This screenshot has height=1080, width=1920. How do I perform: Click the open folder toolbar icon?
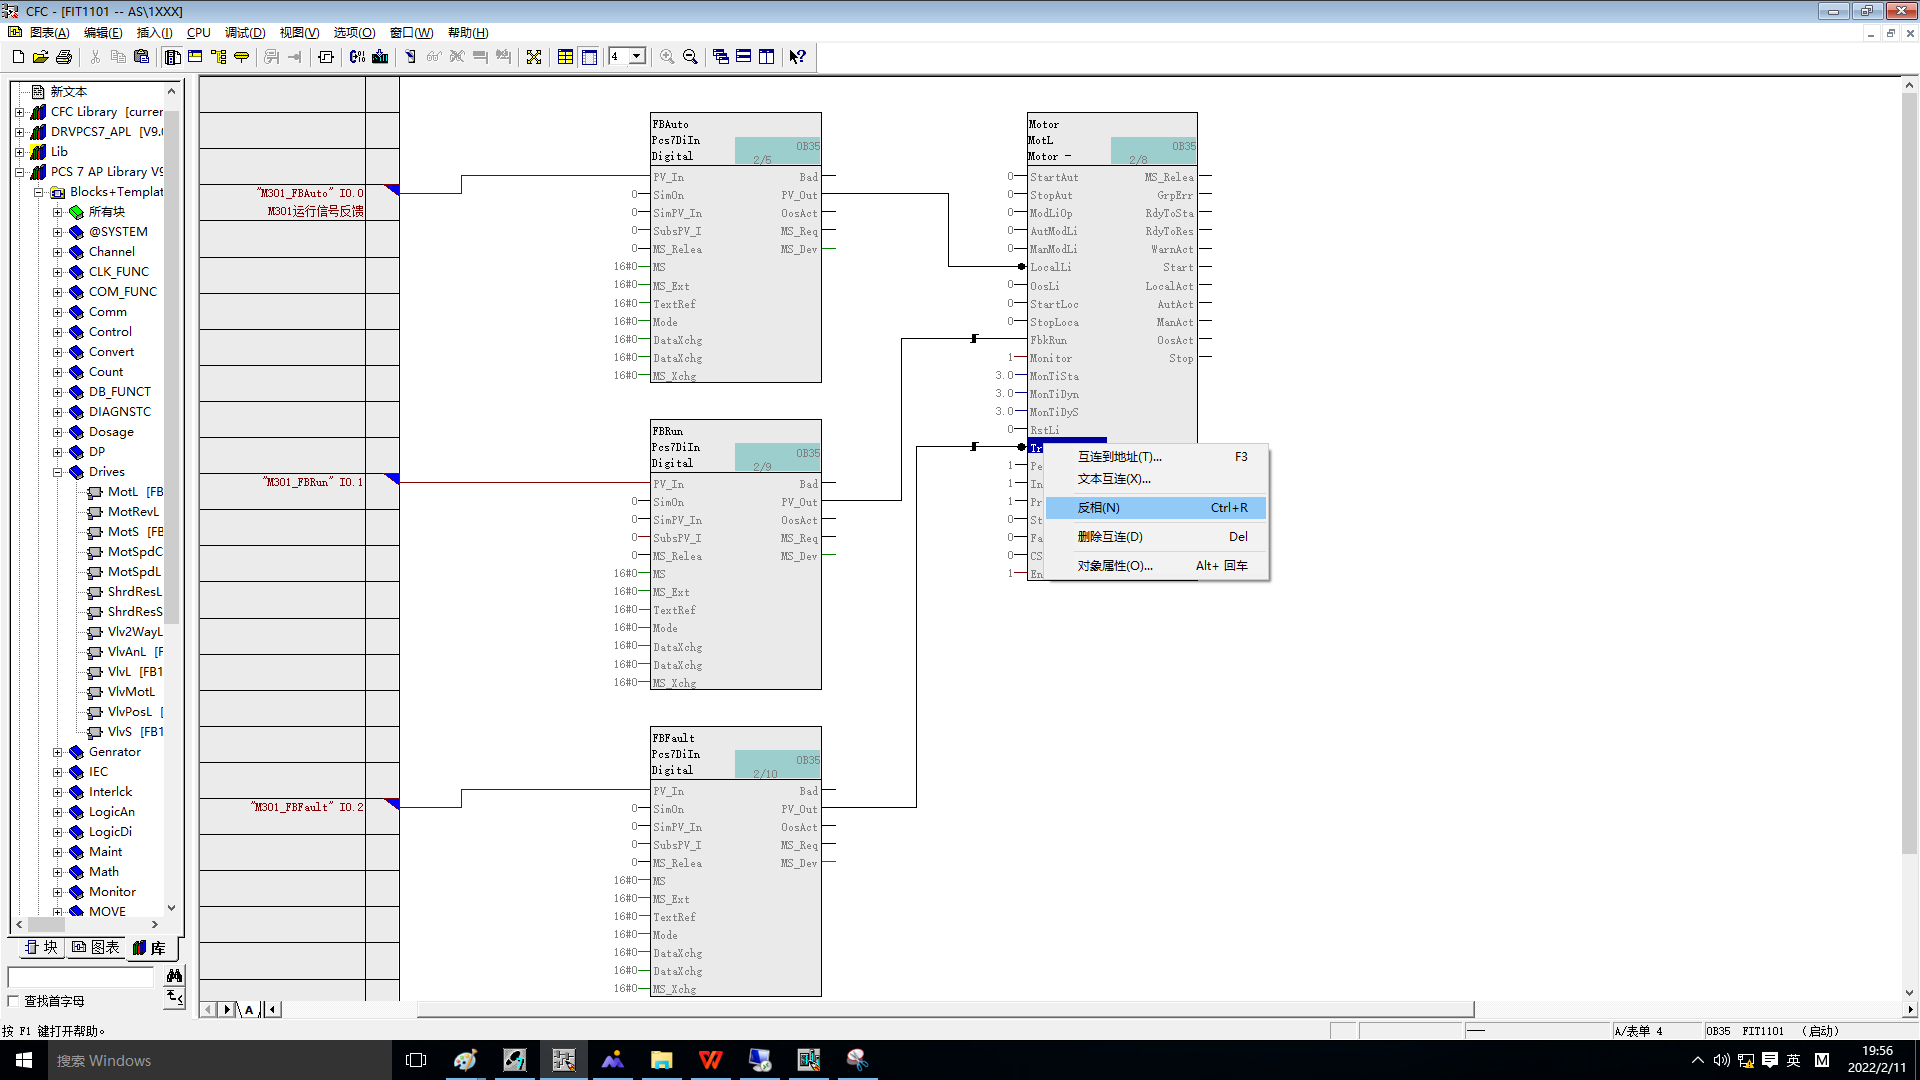(x=41, y=57)
